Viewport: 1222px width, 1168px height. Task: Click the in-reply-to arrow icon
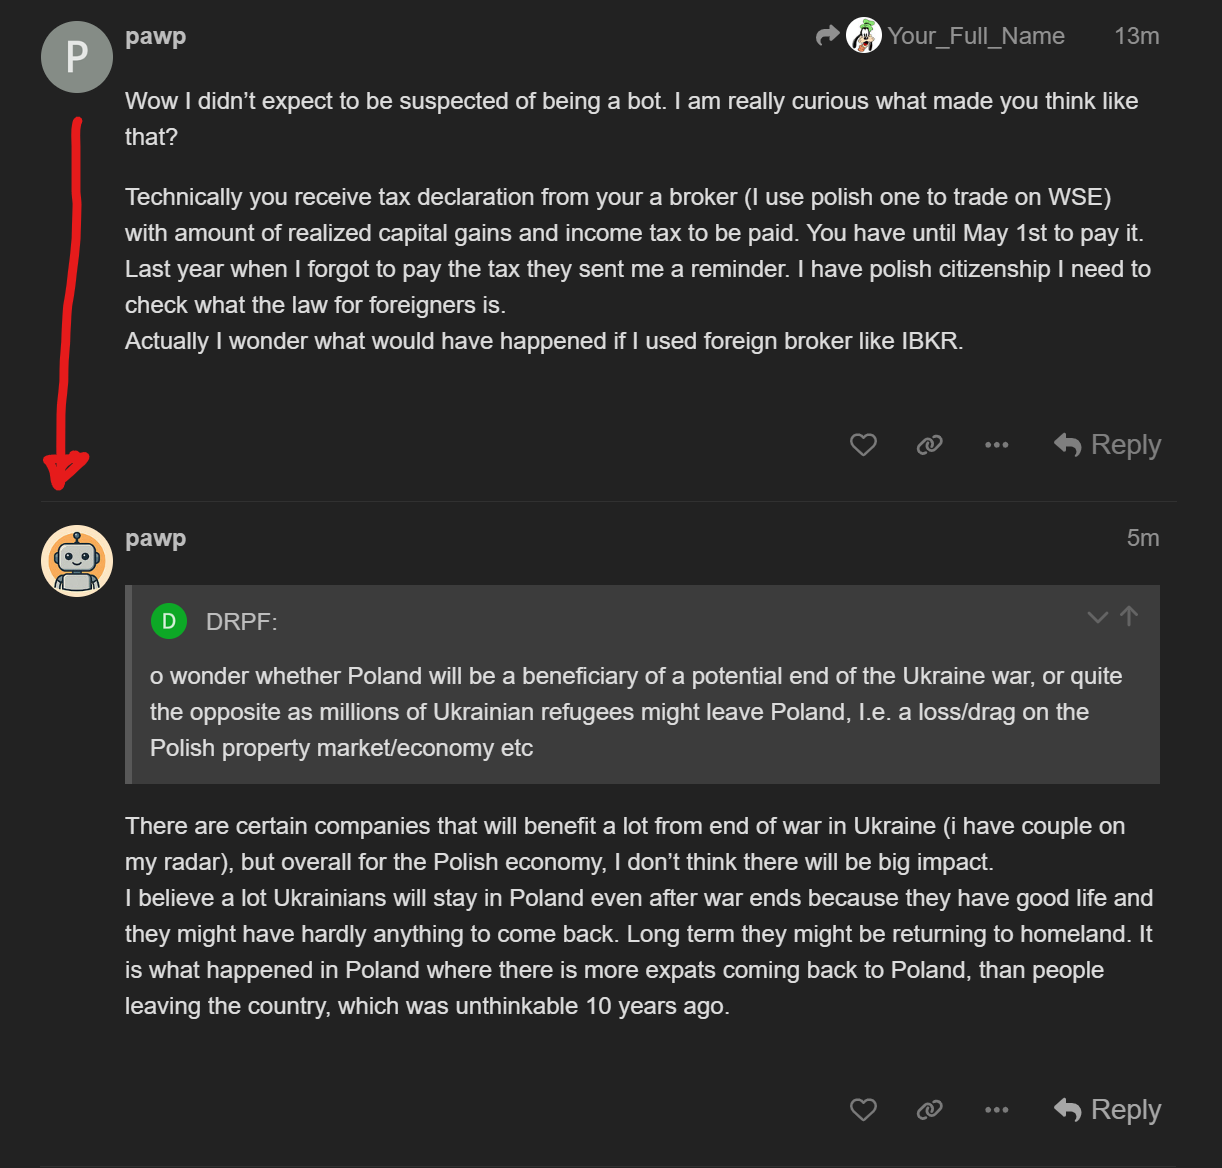(827, 36)
